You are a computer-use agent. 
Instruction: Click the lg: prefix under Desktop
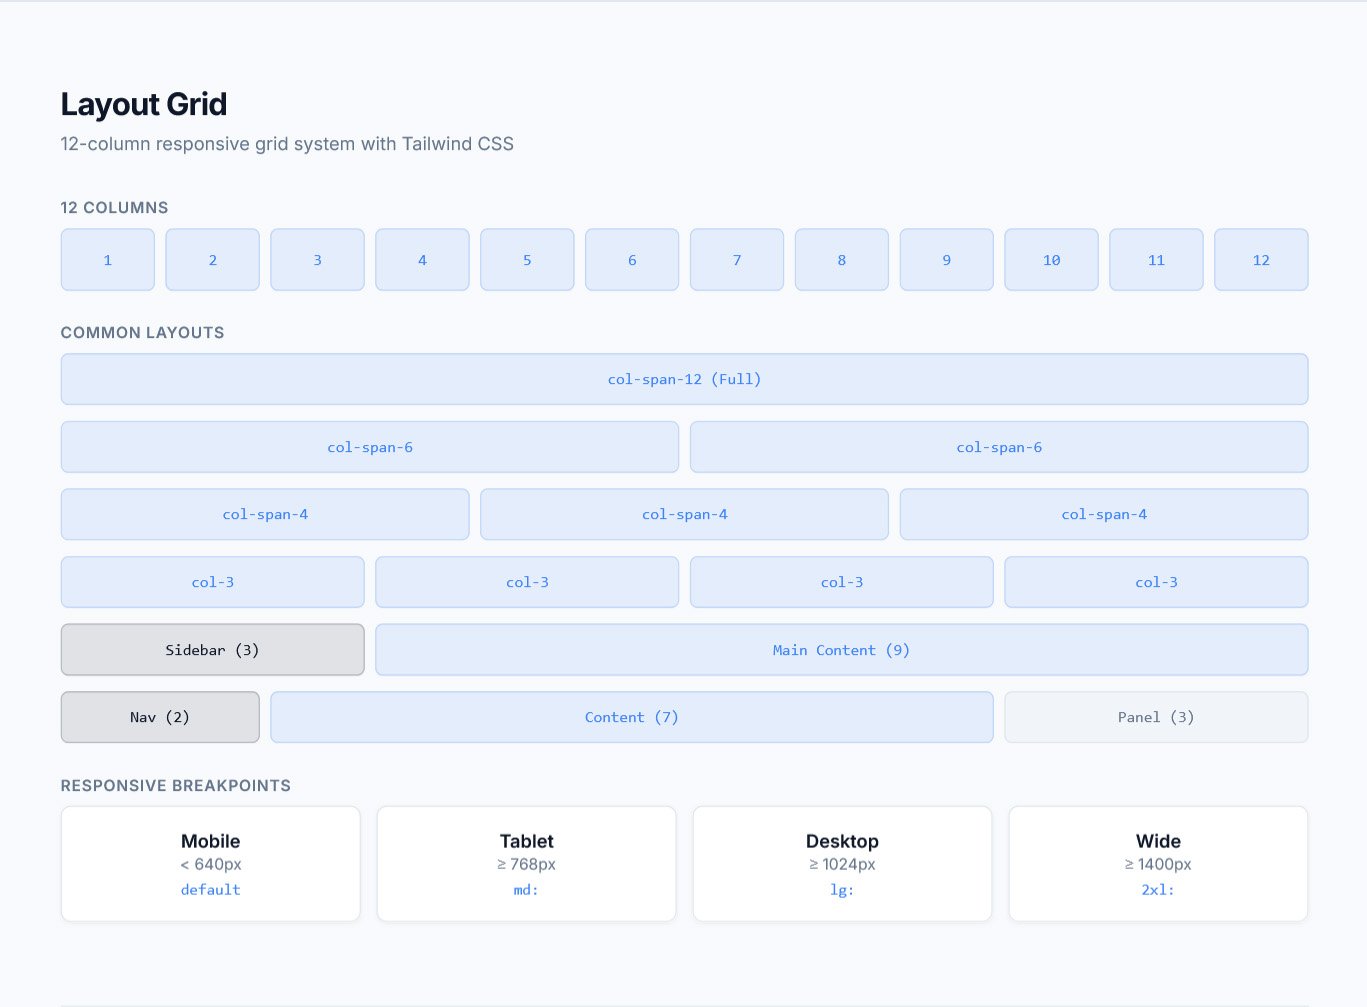pos(842,890)
